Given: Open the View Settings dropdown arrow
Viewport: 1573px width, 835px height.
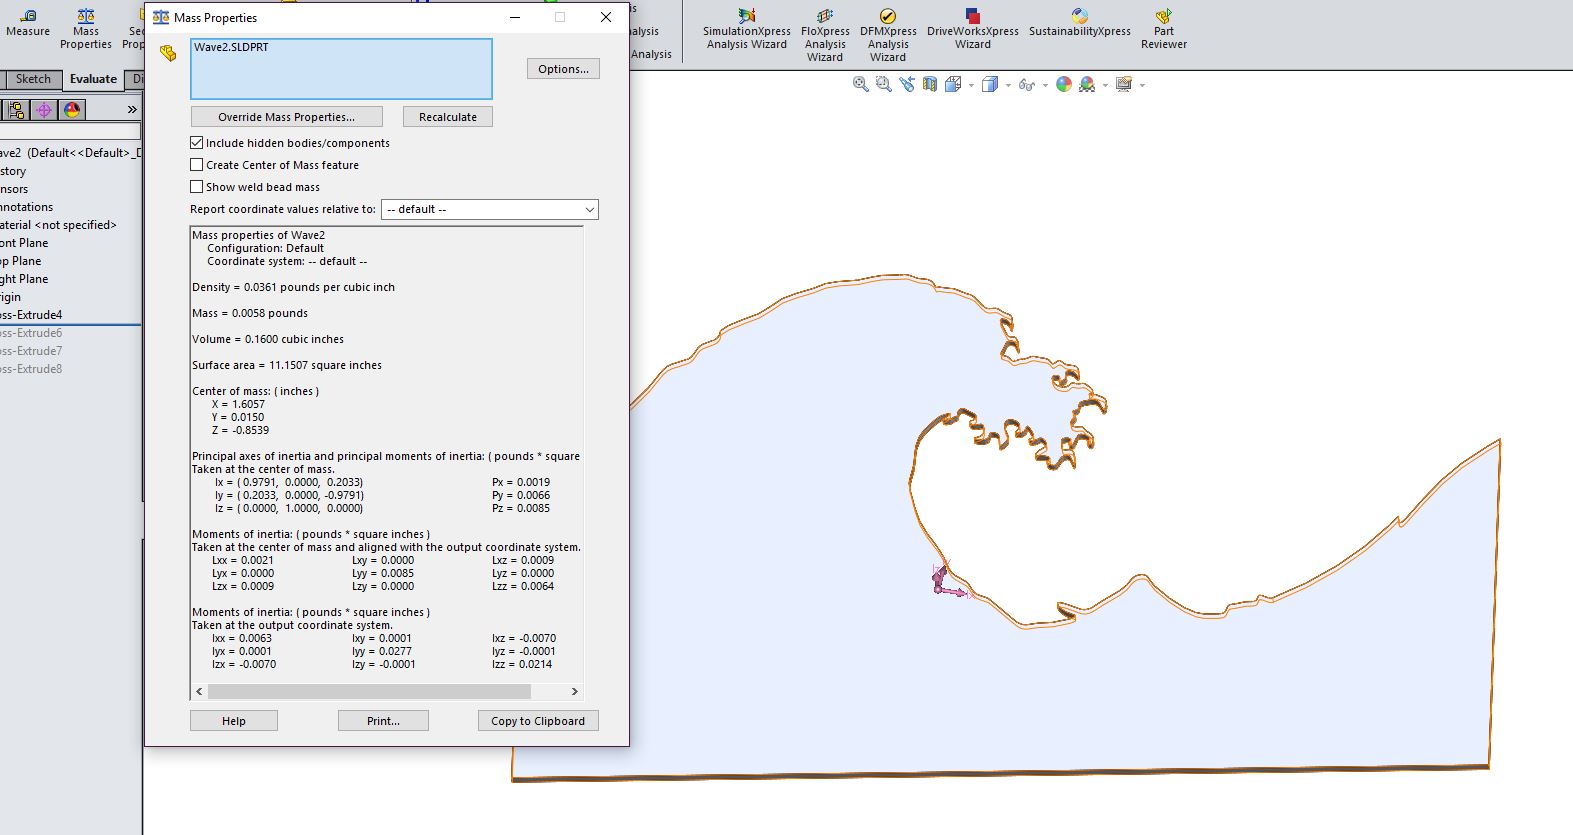Looking at the screenshot, I should click(1142, 86).
